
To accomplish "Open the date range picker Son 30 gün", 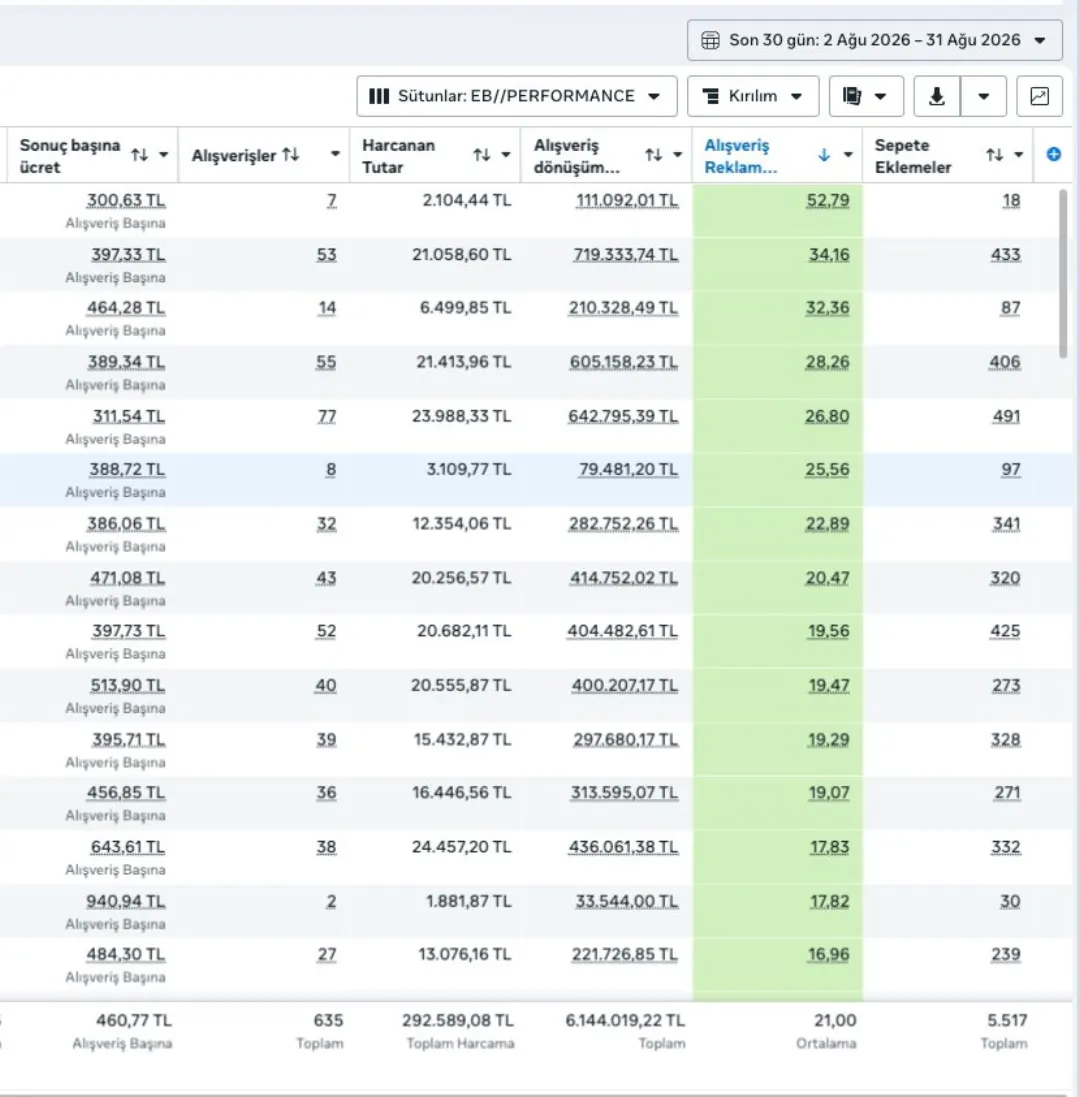I will (x=874, y=41).
